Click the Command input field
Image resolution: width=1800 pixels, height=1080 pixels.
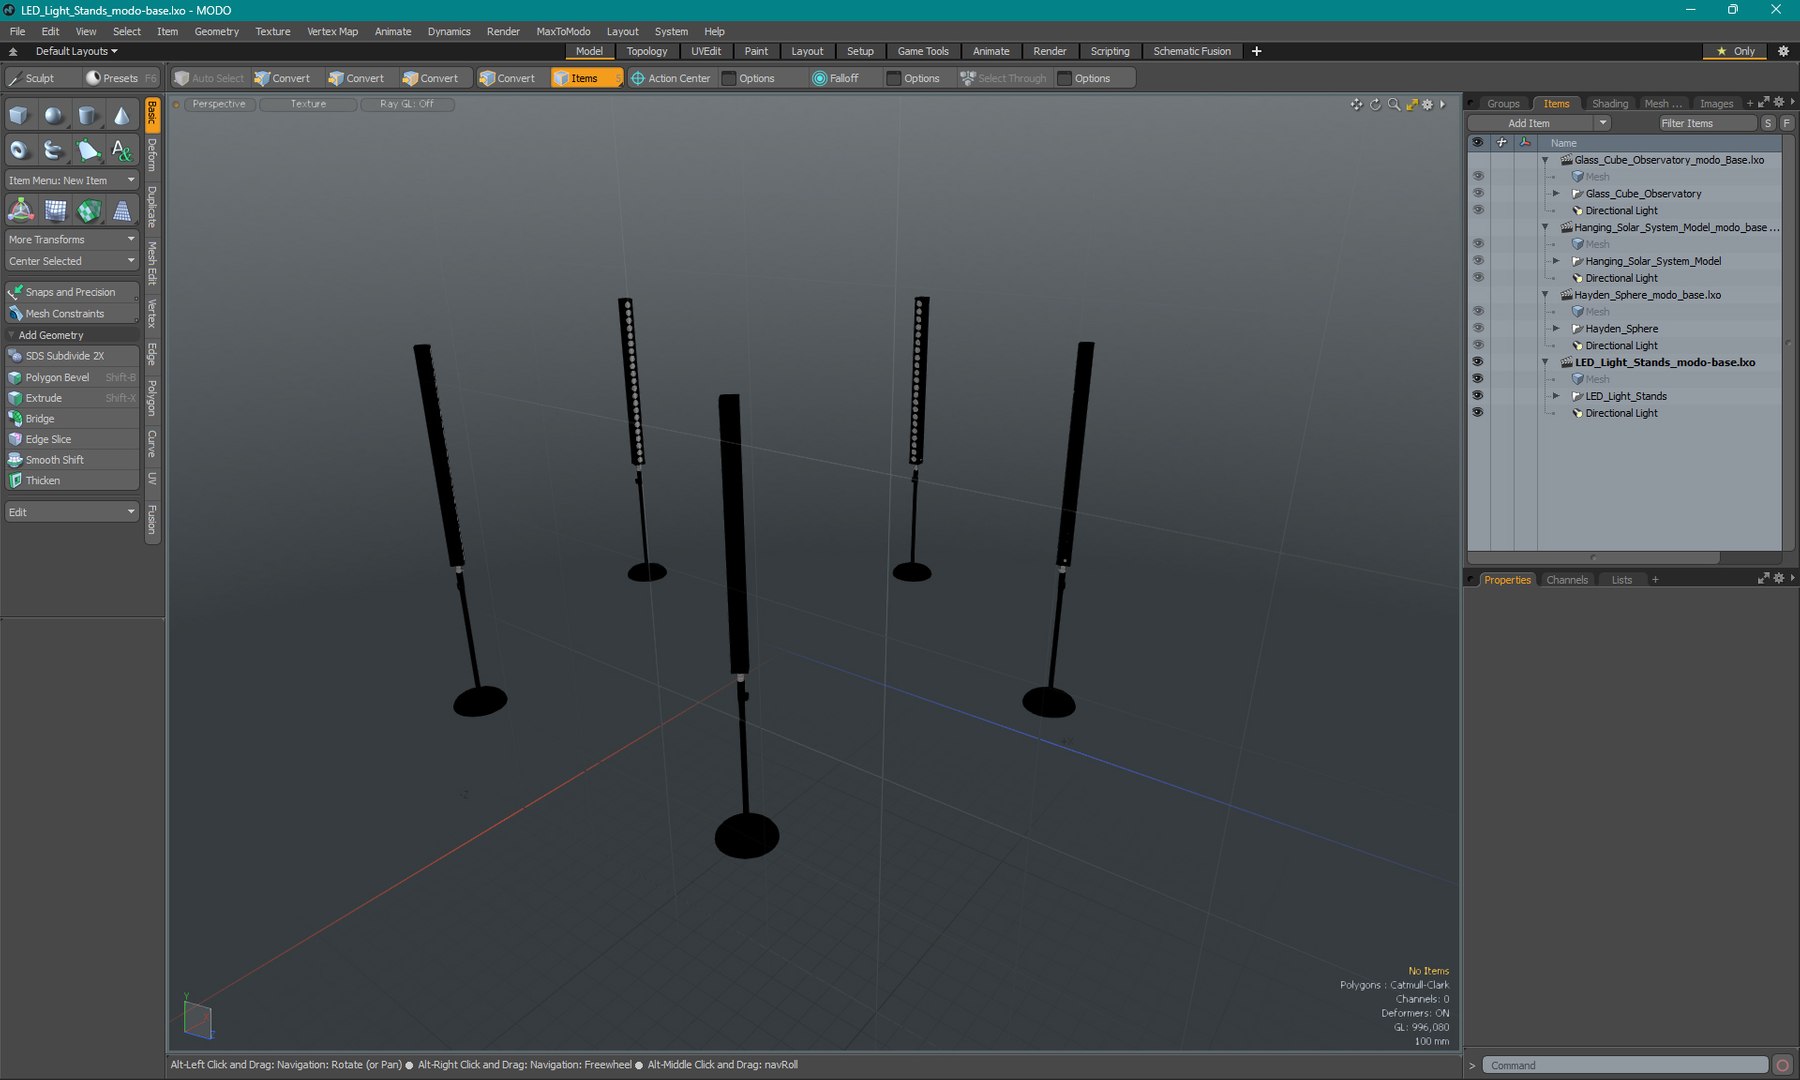tap(1625, 1065)
